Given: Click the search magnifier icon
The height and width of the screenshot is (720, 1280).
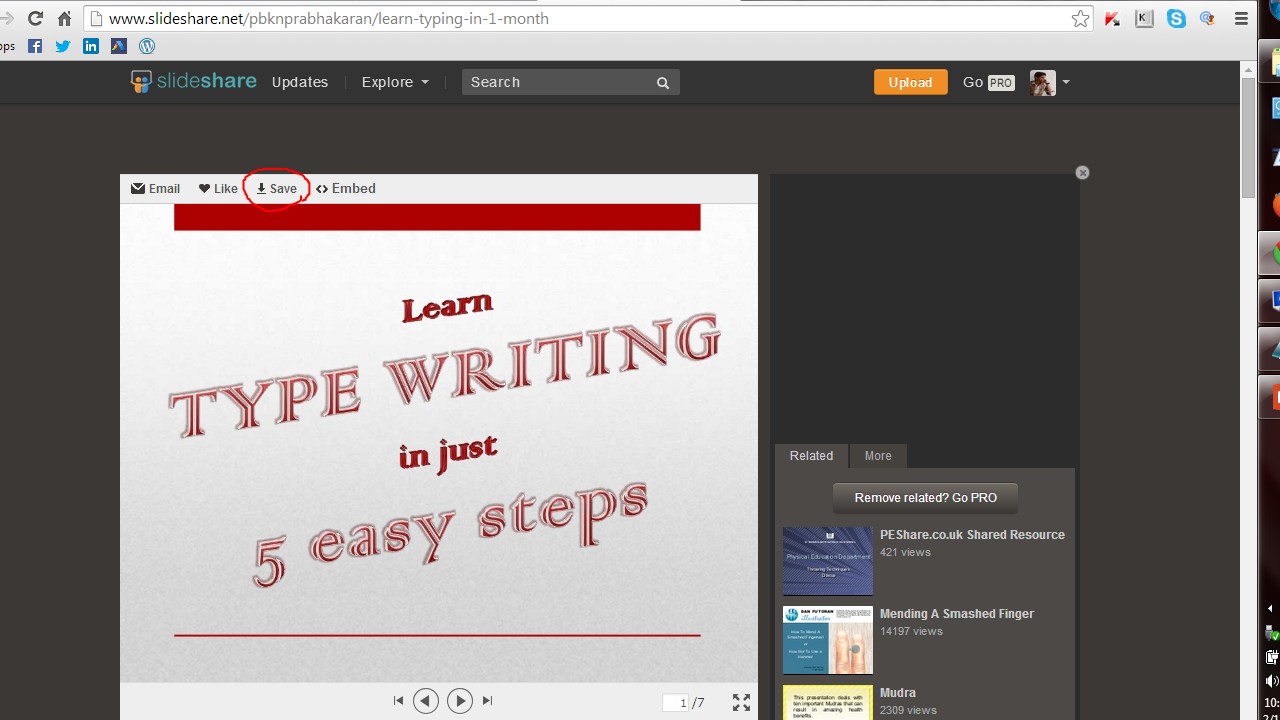Looking at the screenshot, I should tap(662, 83).
